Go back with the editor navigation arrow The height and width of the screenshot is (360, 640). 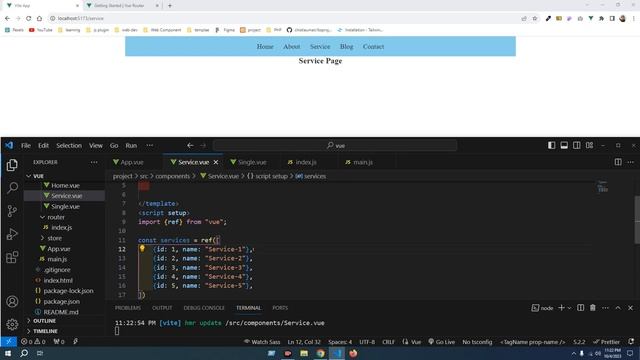tap(190, 145)
